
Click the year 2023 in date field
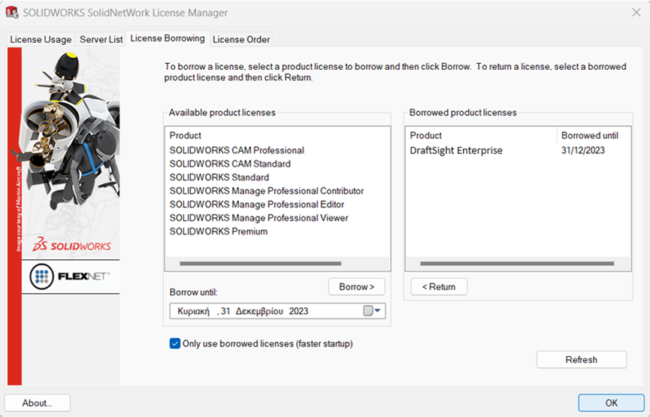pos(299,311)
